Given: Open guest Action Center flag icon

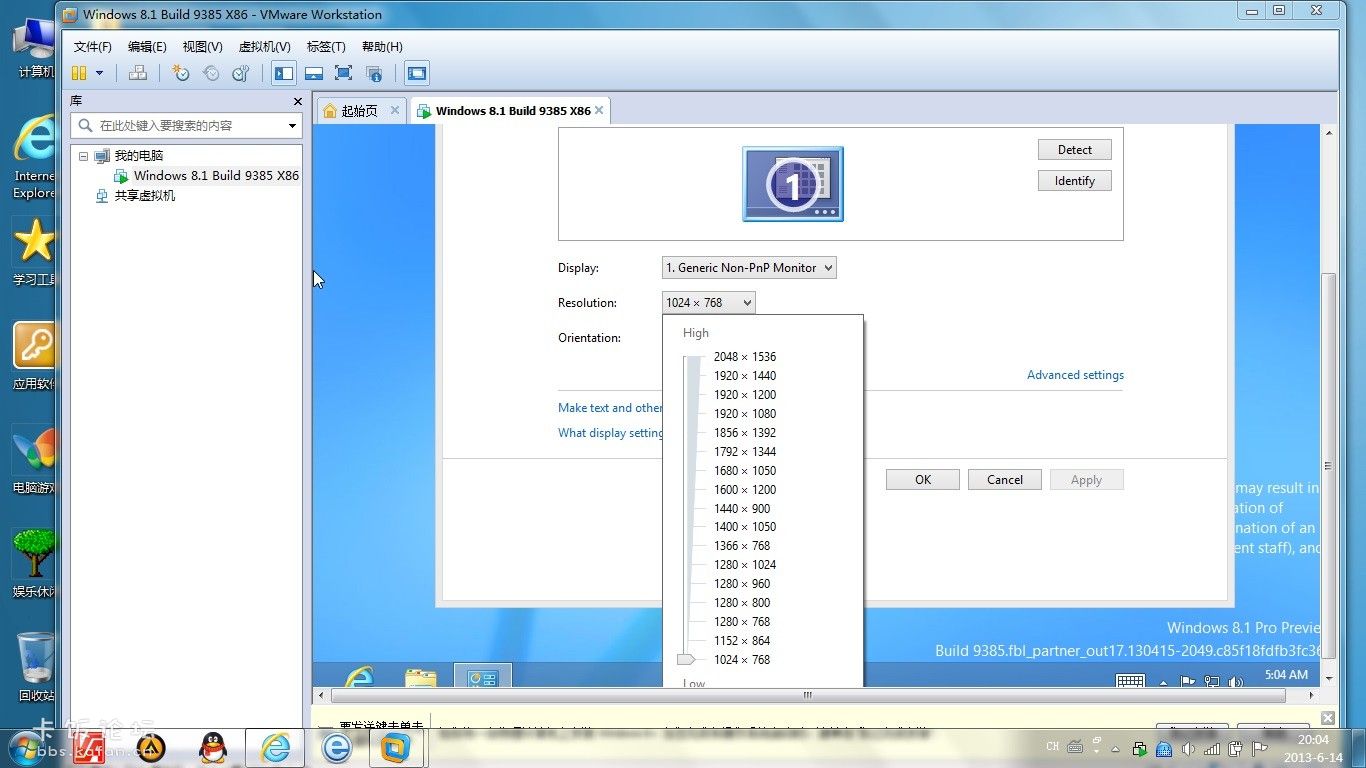Looking at the screenshot, I should click(x=1187, y=682).
